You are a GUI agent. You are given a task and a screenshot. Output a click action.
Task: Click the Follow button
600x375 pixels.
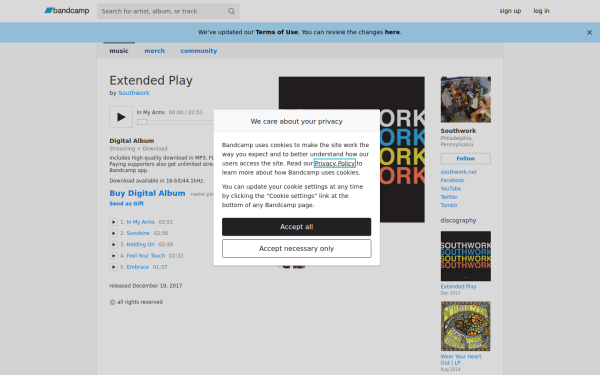click(x=466, y=158)
